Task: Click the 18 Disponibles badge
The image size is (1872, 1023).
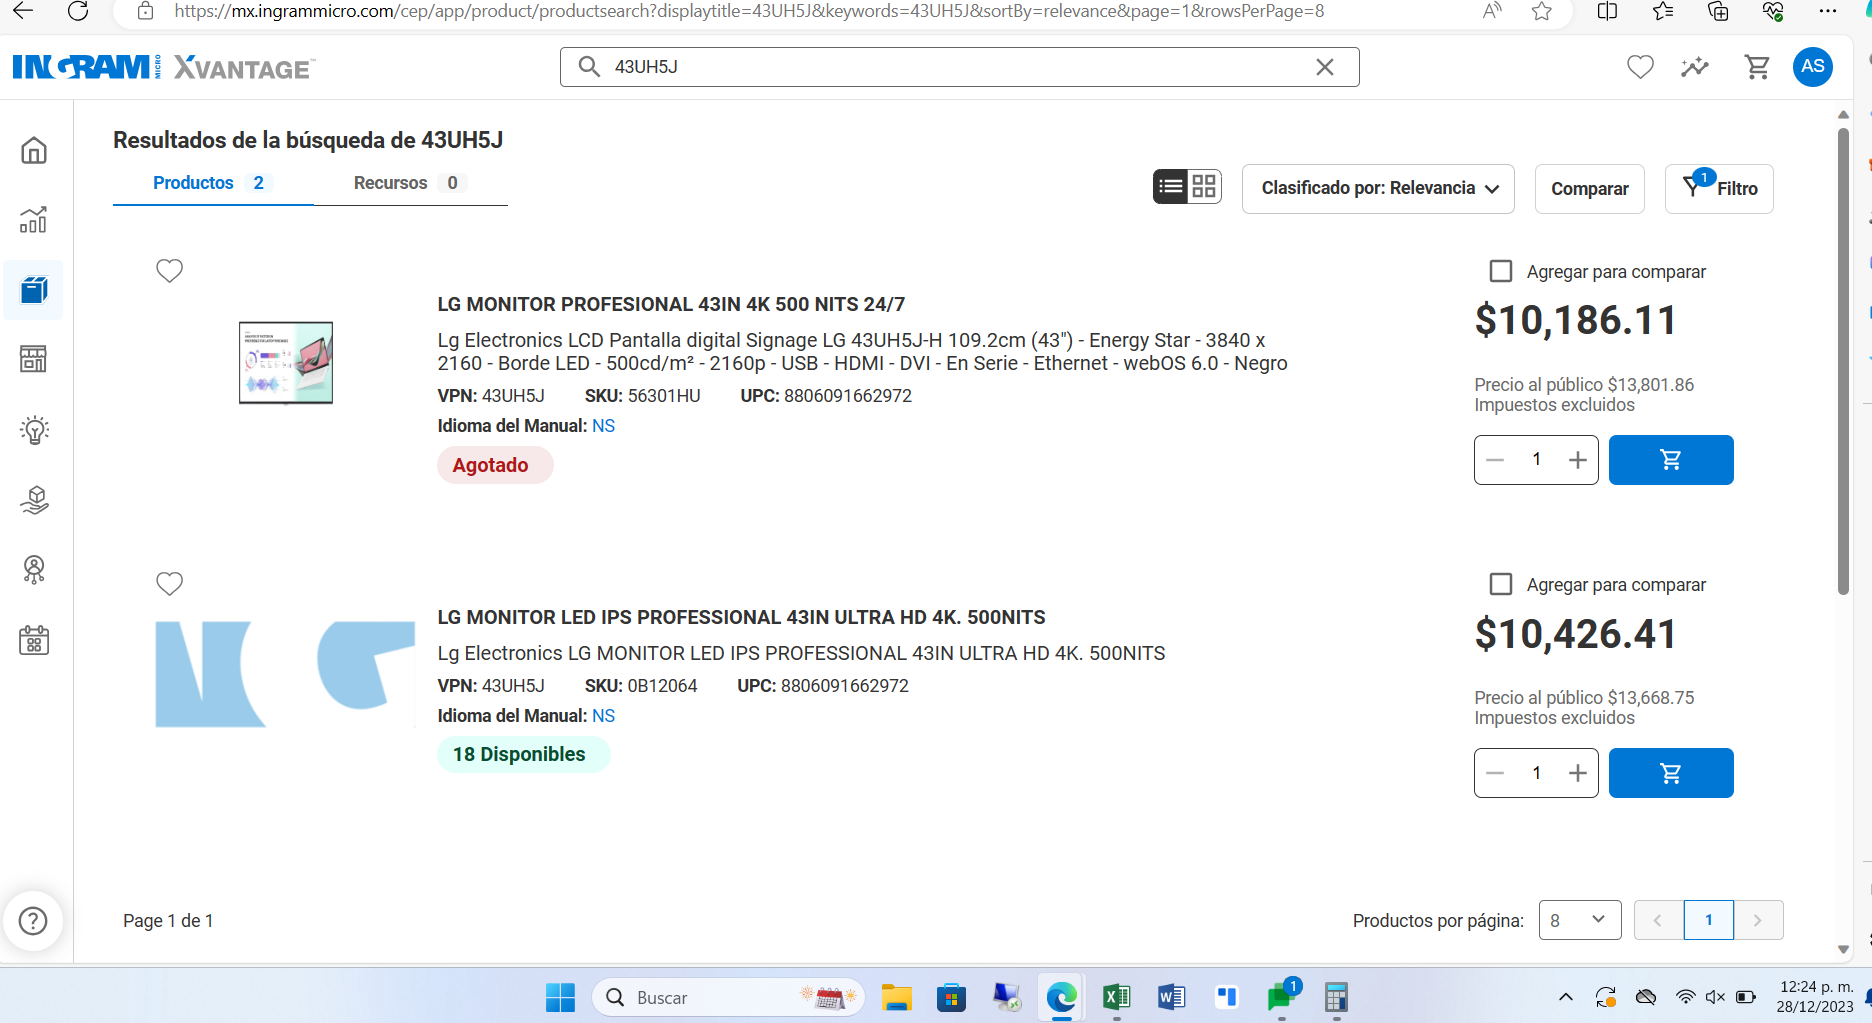Action: [x=523, y=754]
